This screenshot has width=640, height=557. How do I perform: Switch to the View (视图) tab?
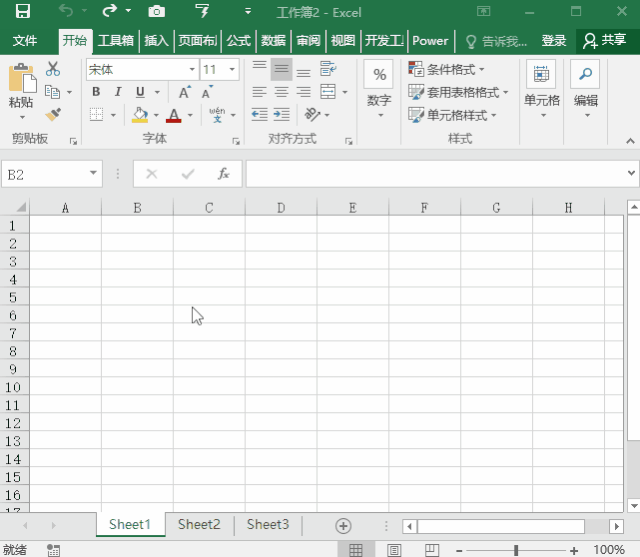(x=343, y=40)
